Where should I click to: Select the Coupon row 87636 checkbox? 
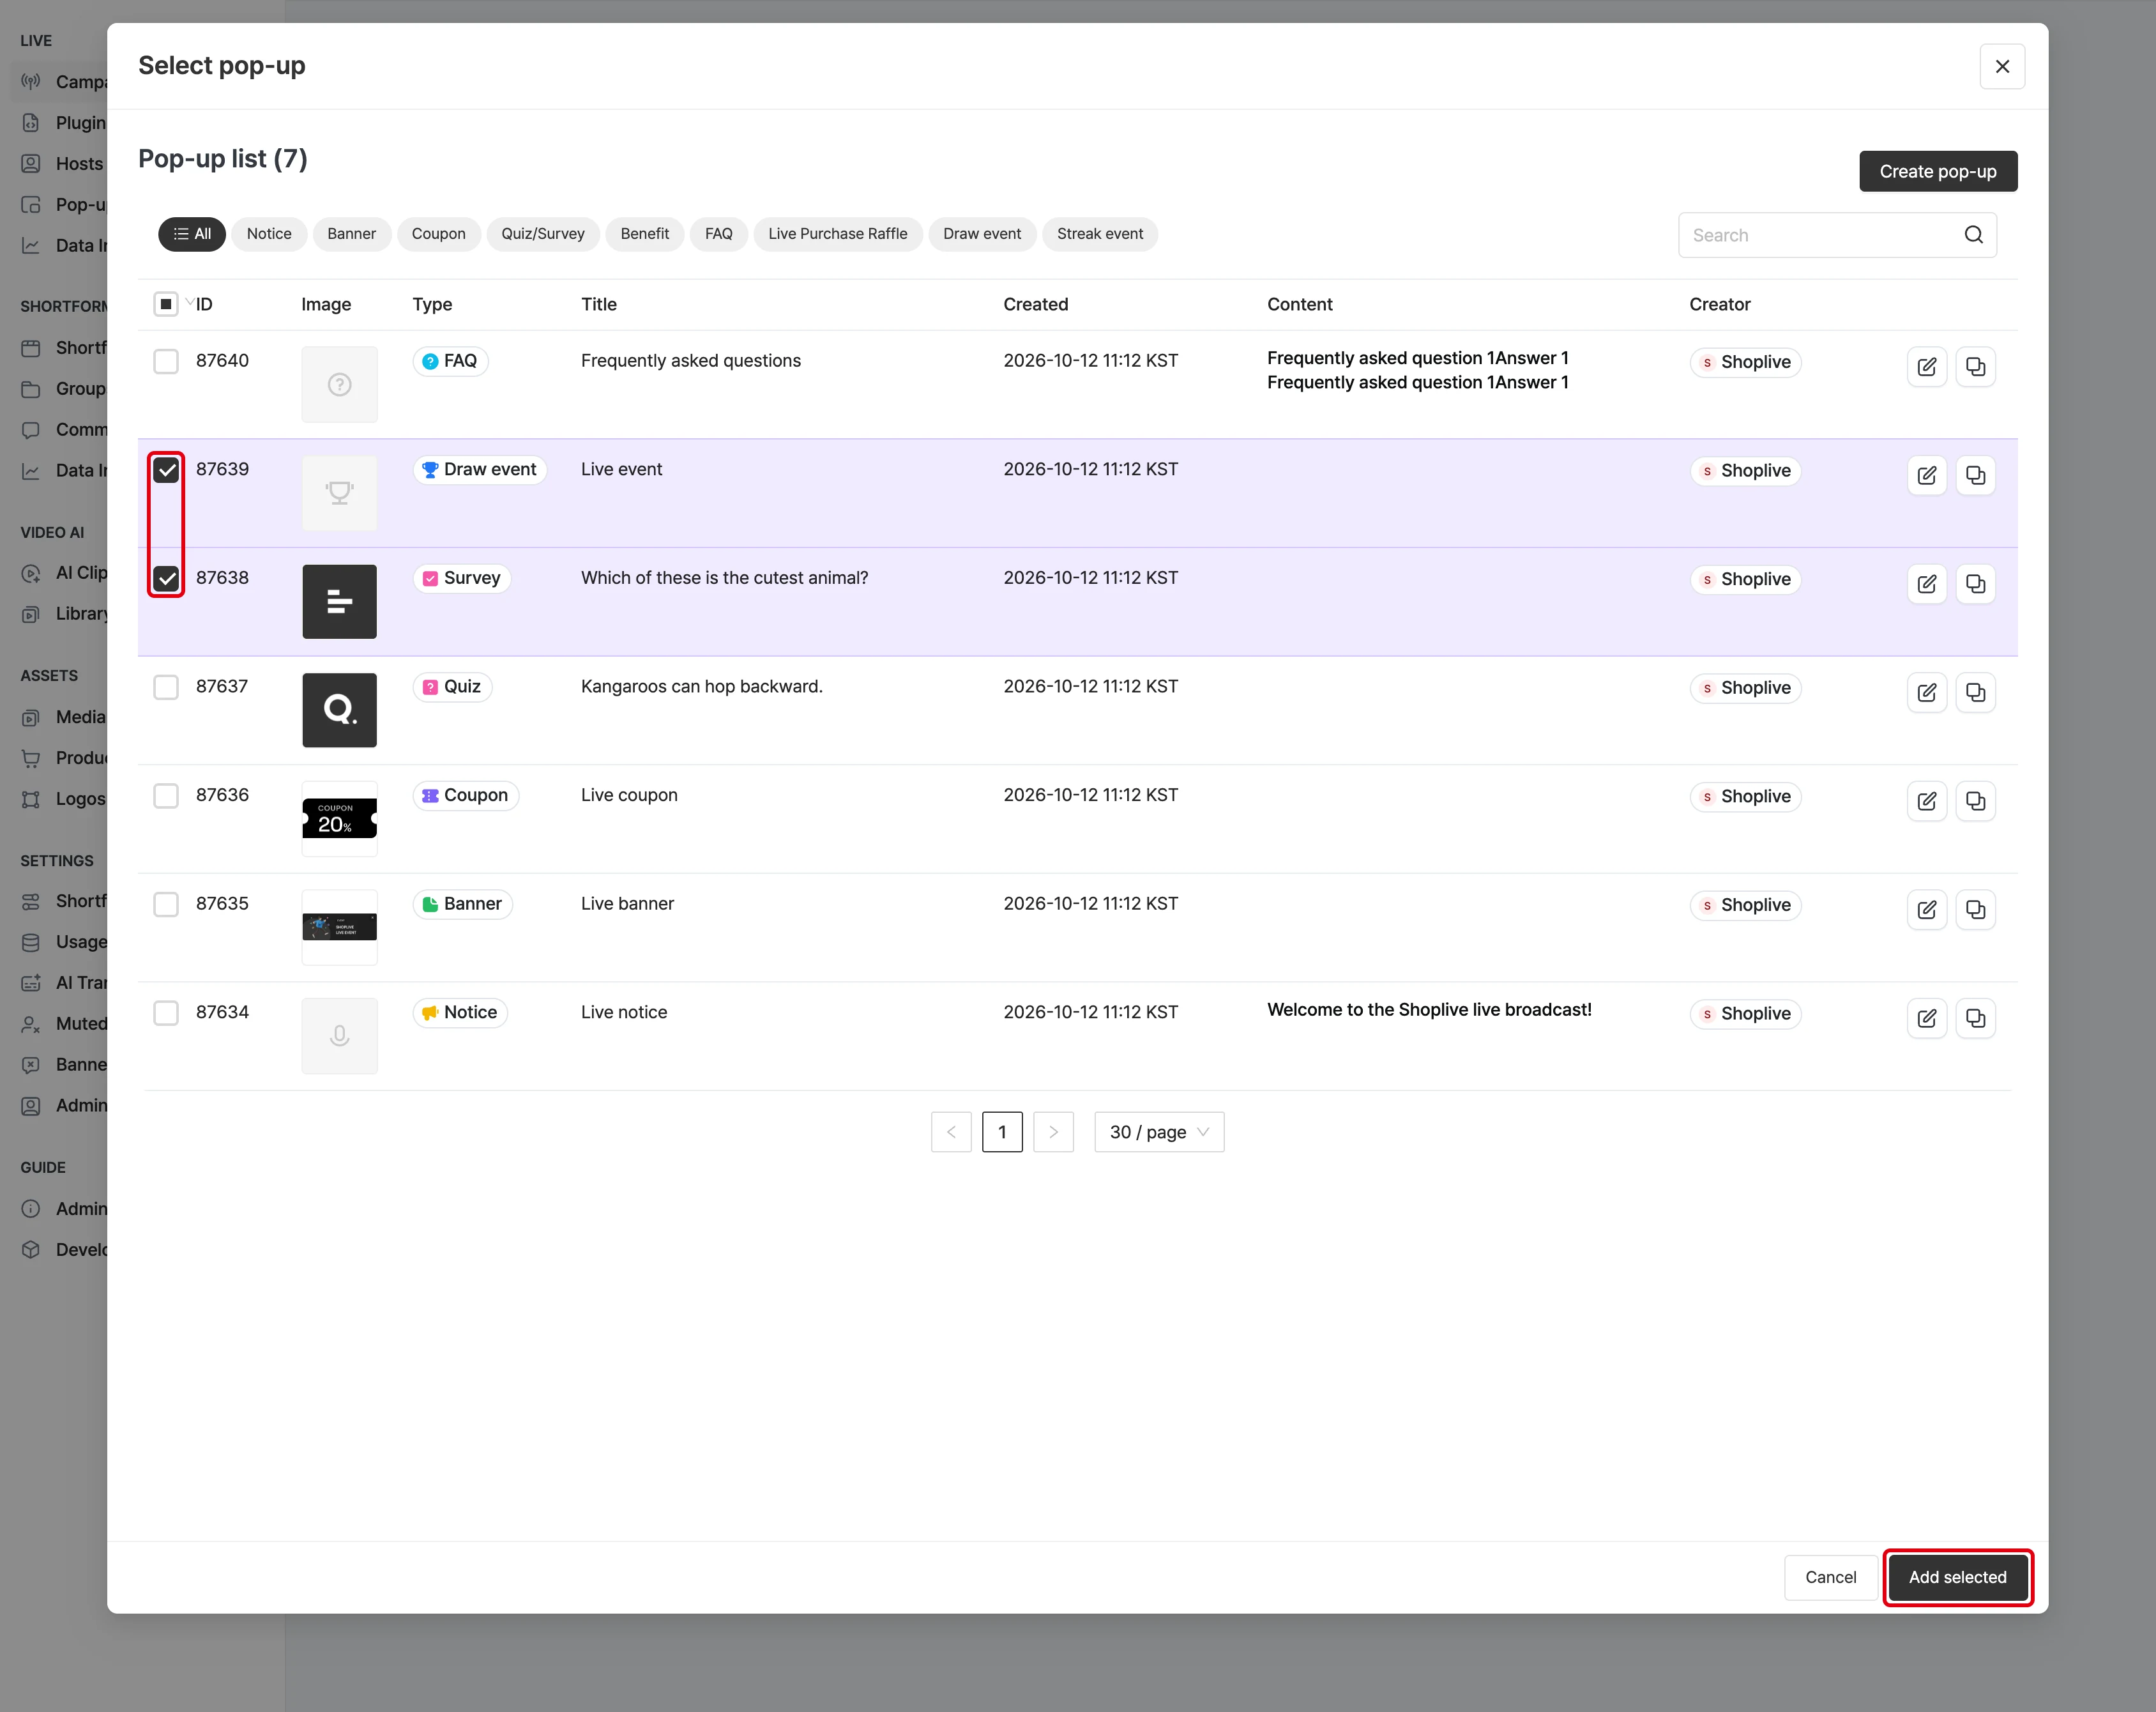[x=166, y=796]
